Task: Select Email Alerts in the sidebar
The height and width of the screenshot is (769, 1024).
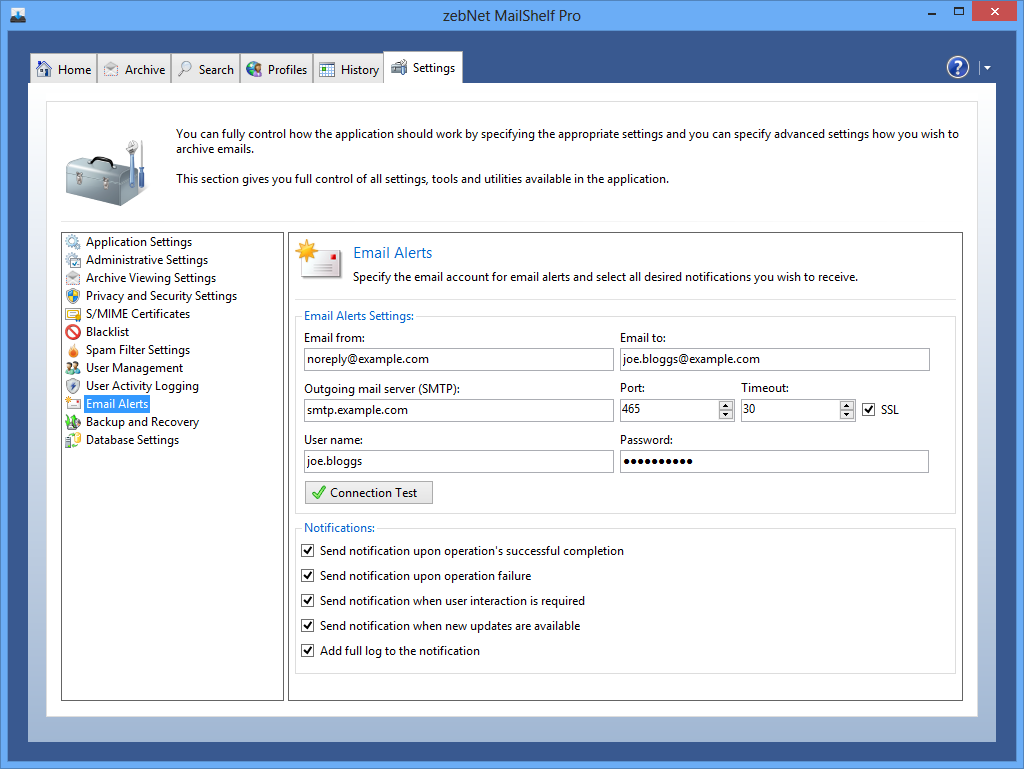Action: (117, 404)
